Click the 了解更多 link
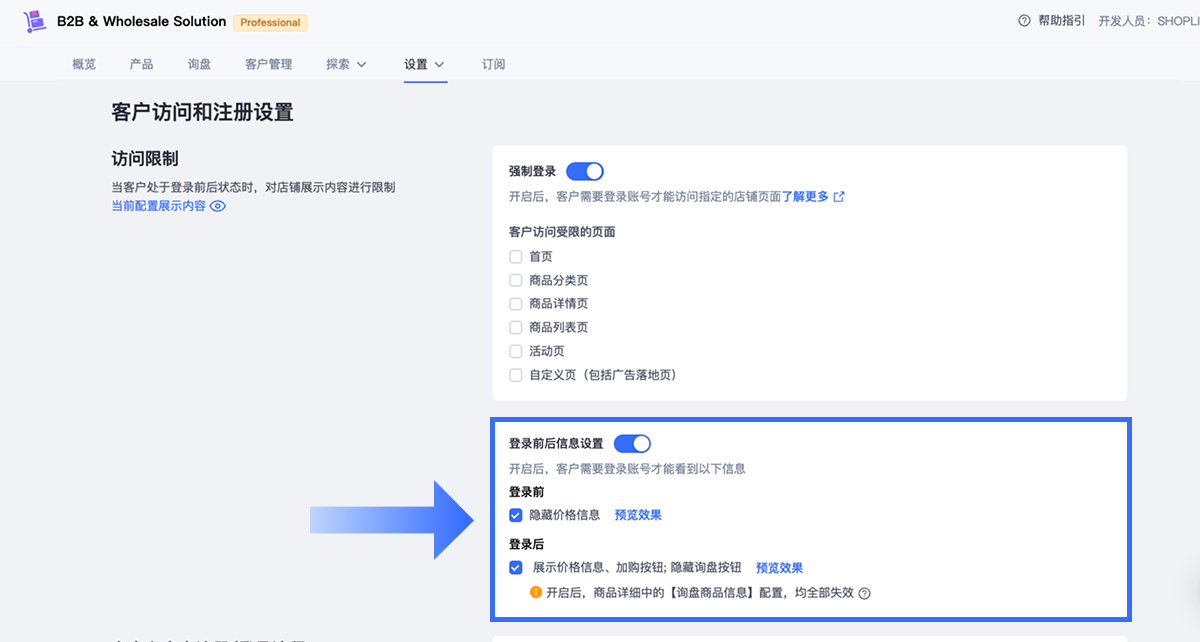 click(x=806, y=197)
